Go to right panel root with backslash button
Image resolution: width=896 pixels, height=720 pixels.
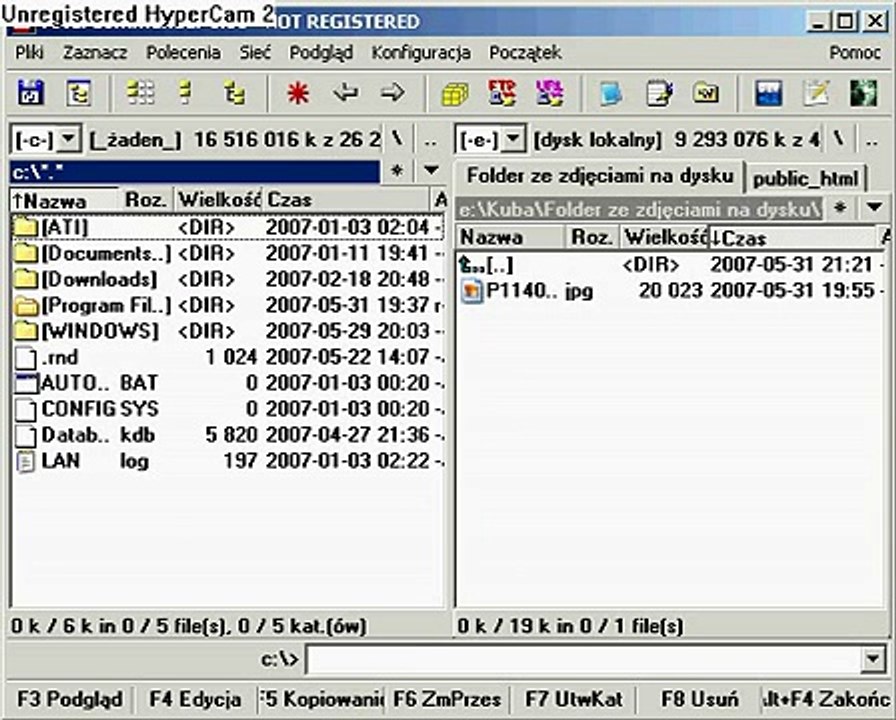pyautogui.click(x=838, y=139)
